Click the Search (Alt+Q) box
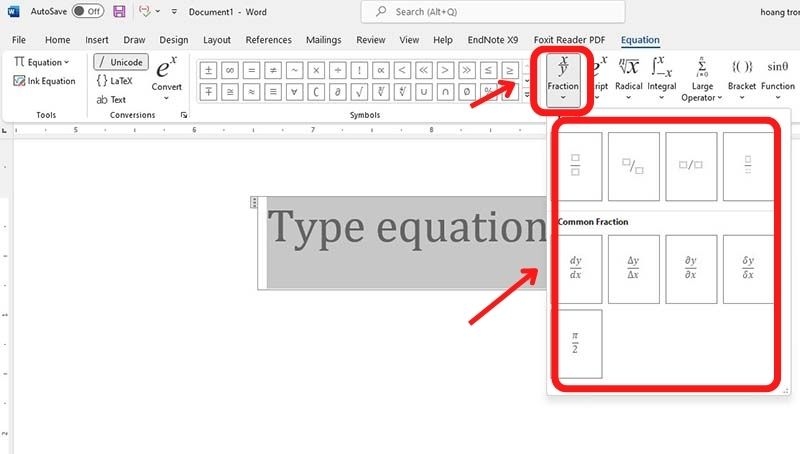Screen dimensions: 800x454 tap(493, 12)
